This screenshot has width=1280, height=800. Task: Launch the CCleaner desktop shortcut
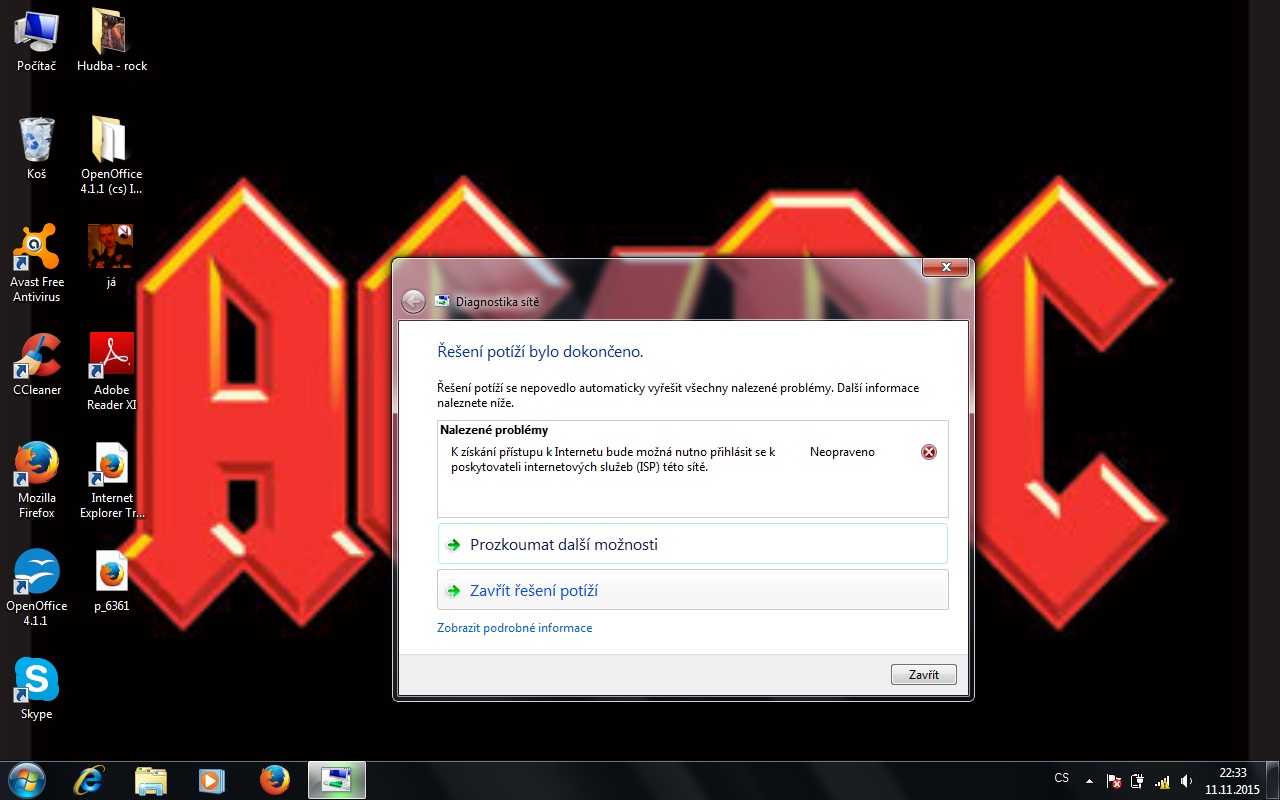[37, 364]
